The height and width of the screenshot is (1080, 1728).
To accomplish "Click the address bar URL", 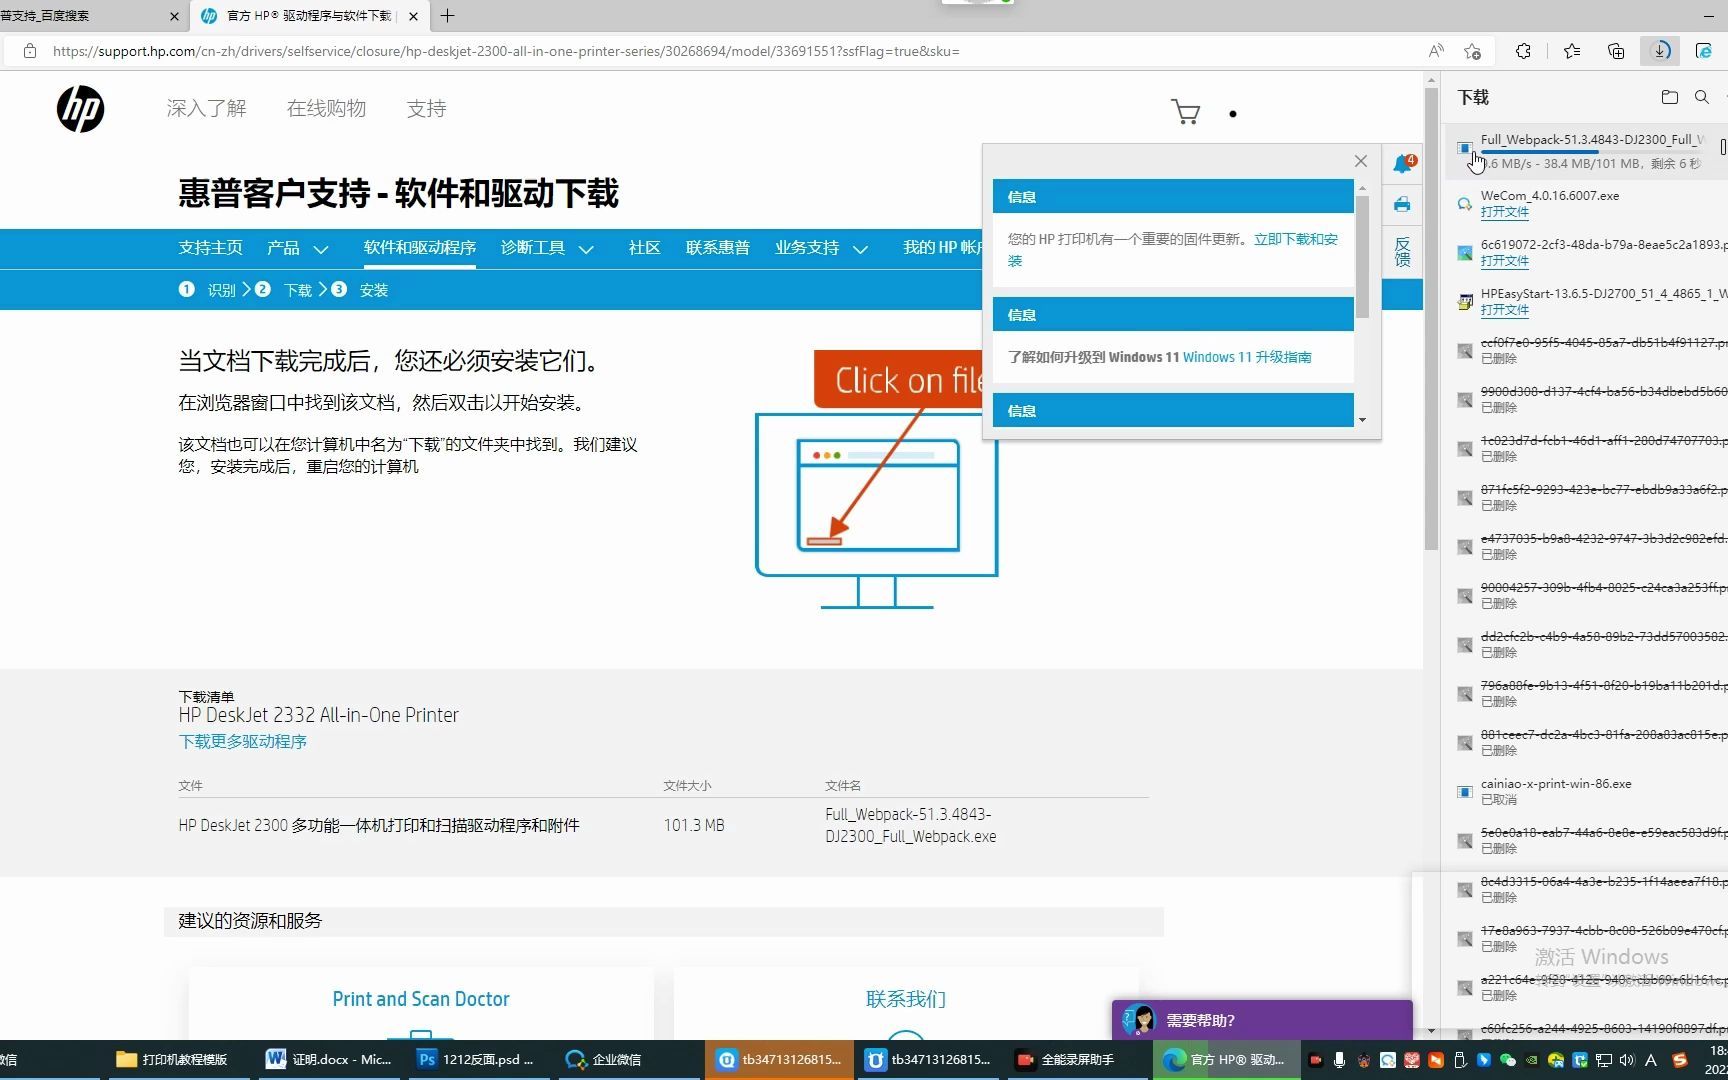I will (506, 51).
